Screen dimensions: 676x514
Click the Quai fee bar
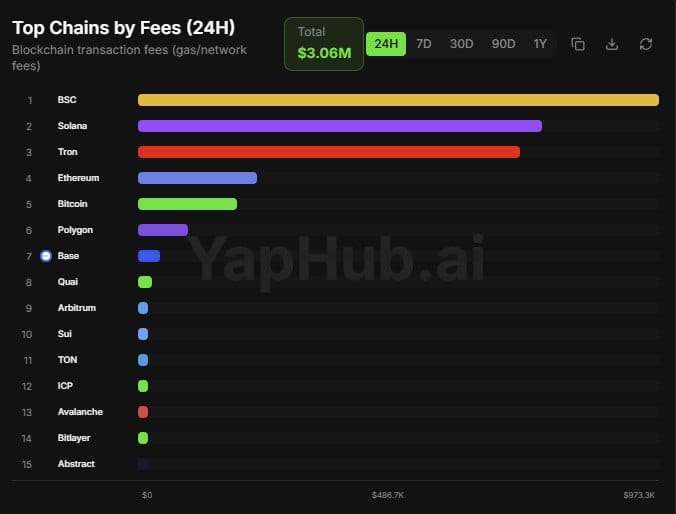(145, 282)
